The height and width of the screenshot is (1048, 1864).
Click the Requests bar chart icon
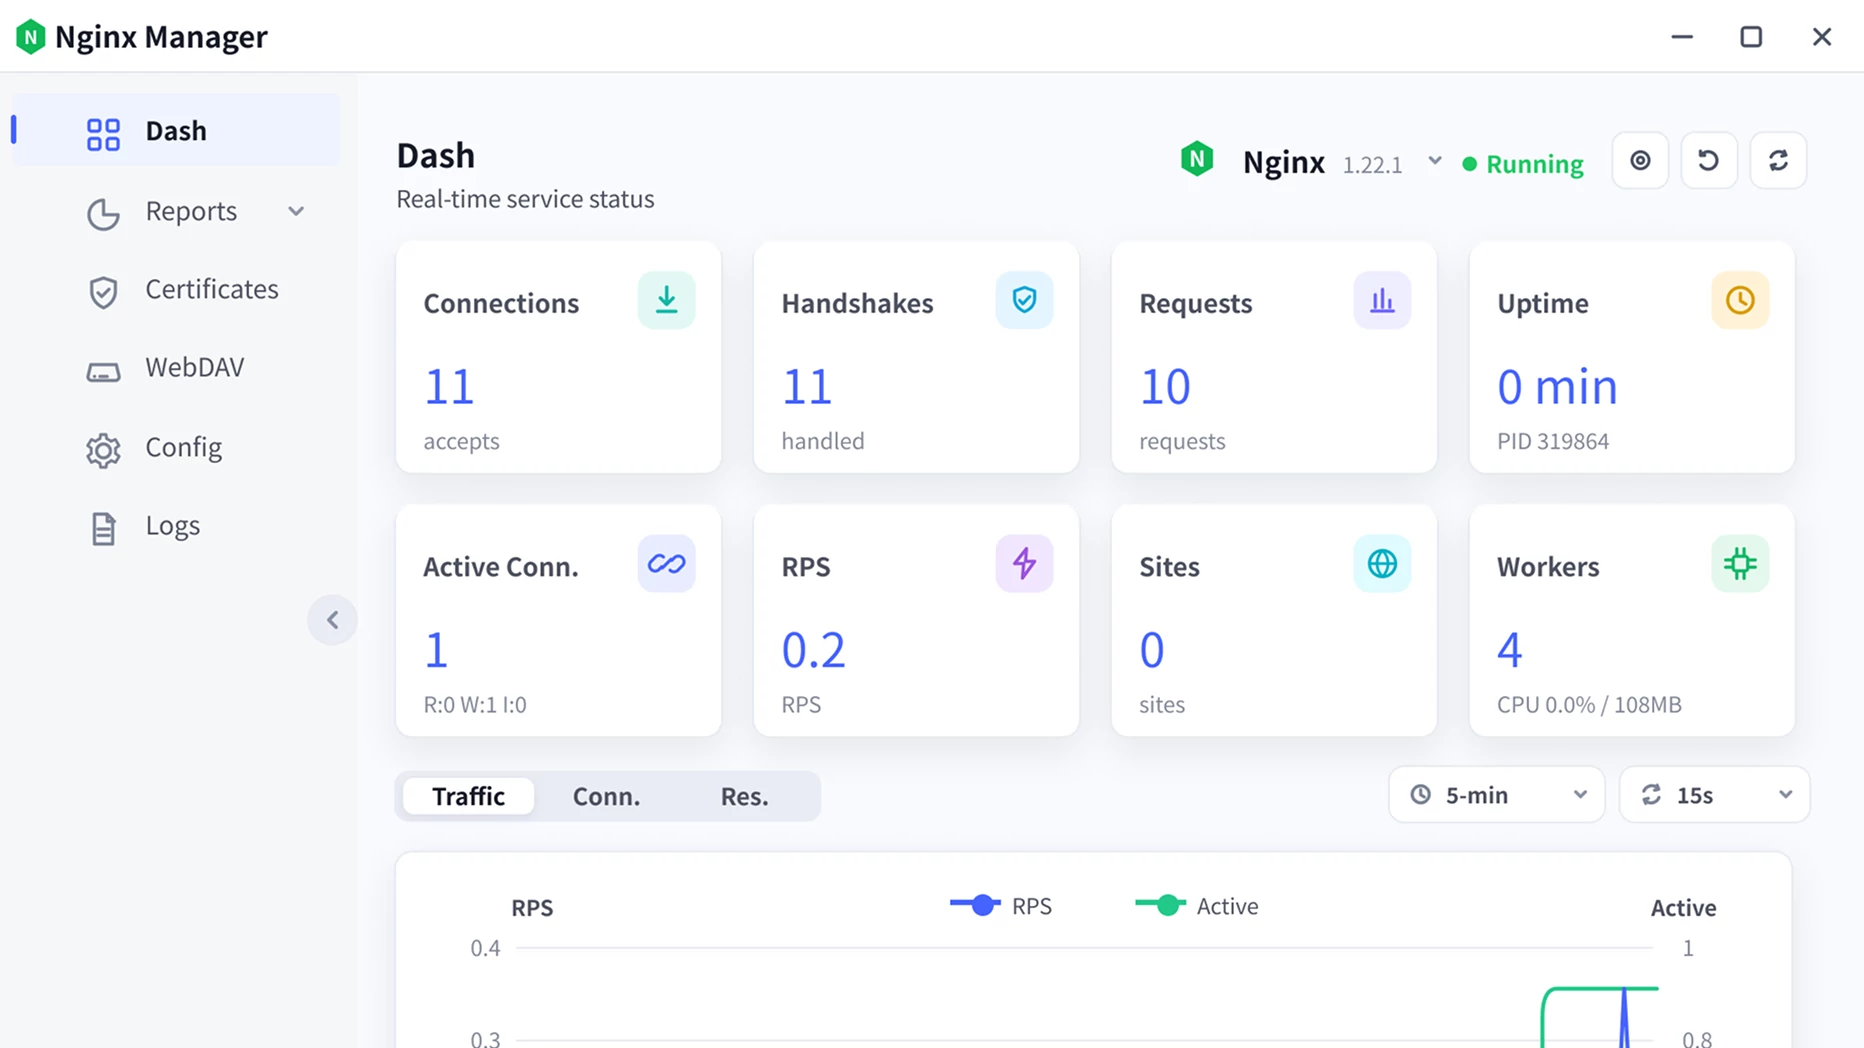tap(1382, 300)
